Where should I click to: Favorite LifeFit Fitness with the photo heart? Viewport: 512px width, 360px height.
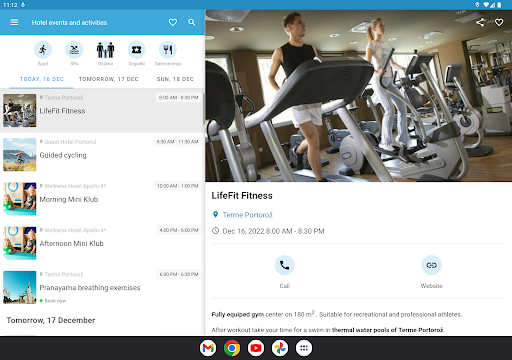coord(499,22)
